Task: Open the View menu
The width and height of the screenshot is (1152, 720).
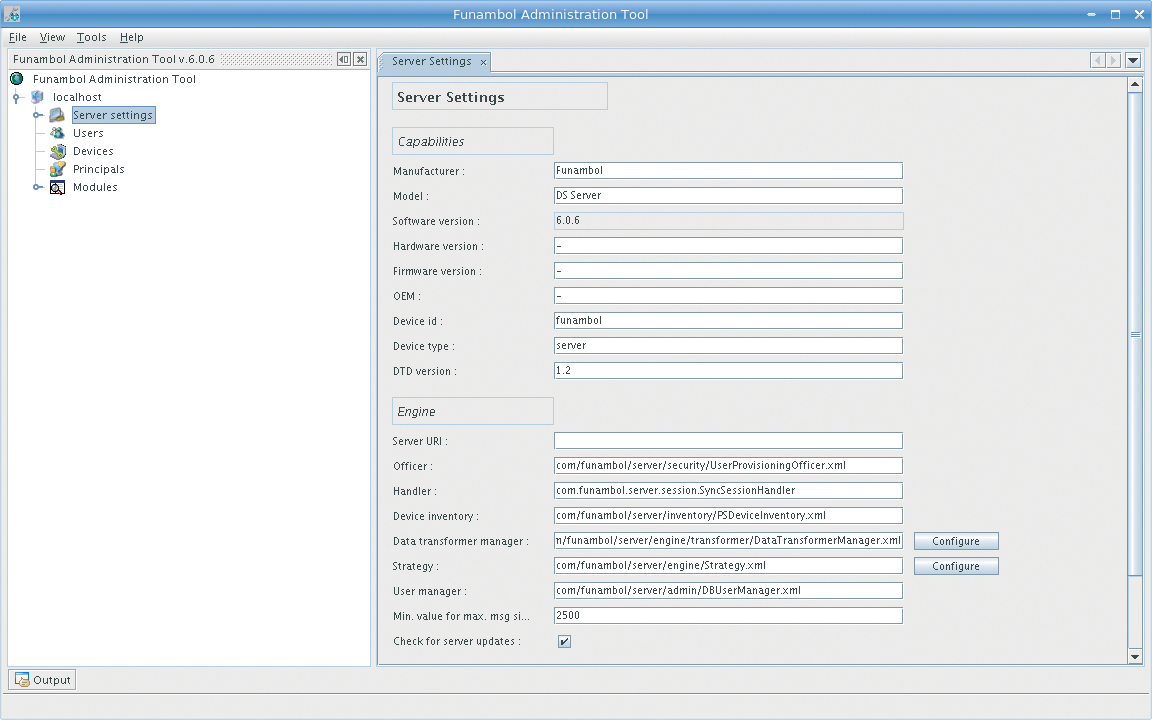Action: (52, 37)
